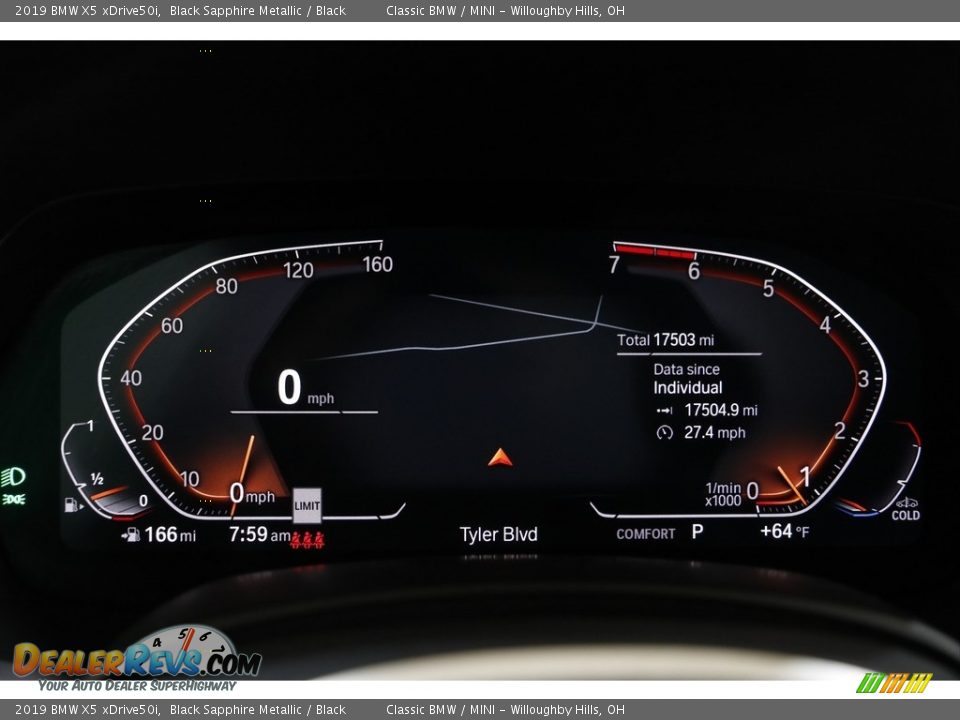Screen dimensions: 960x720
Task: Click the green parking lights indicator icon
Action: [13, 500]
